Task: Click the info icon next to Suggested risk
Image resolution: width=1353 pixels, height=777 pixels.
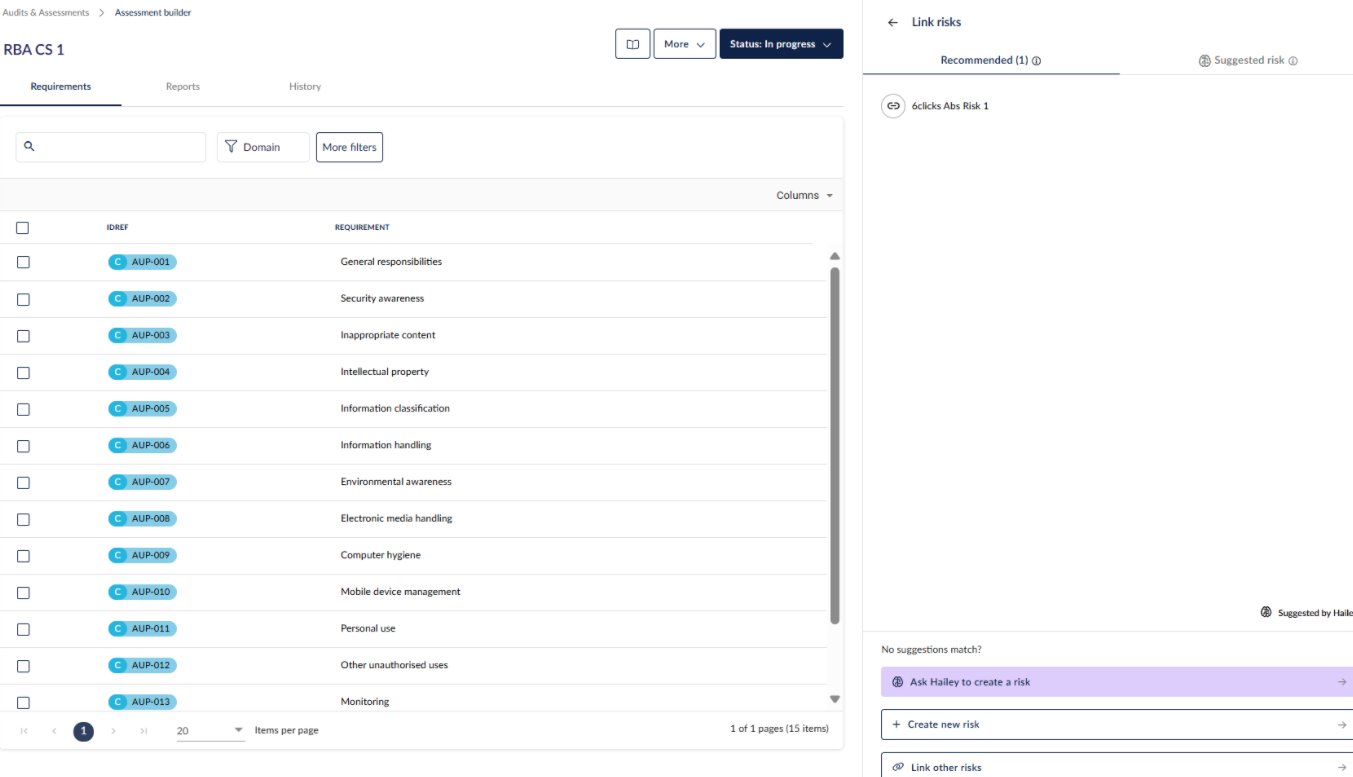Action: pos(1293,61)
